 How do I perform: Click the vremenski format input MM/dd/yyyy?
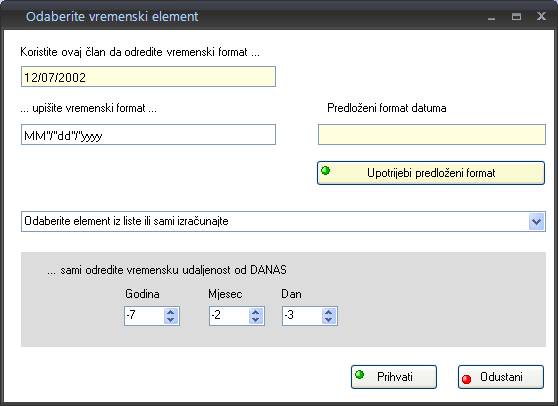[x=148, y=135]
